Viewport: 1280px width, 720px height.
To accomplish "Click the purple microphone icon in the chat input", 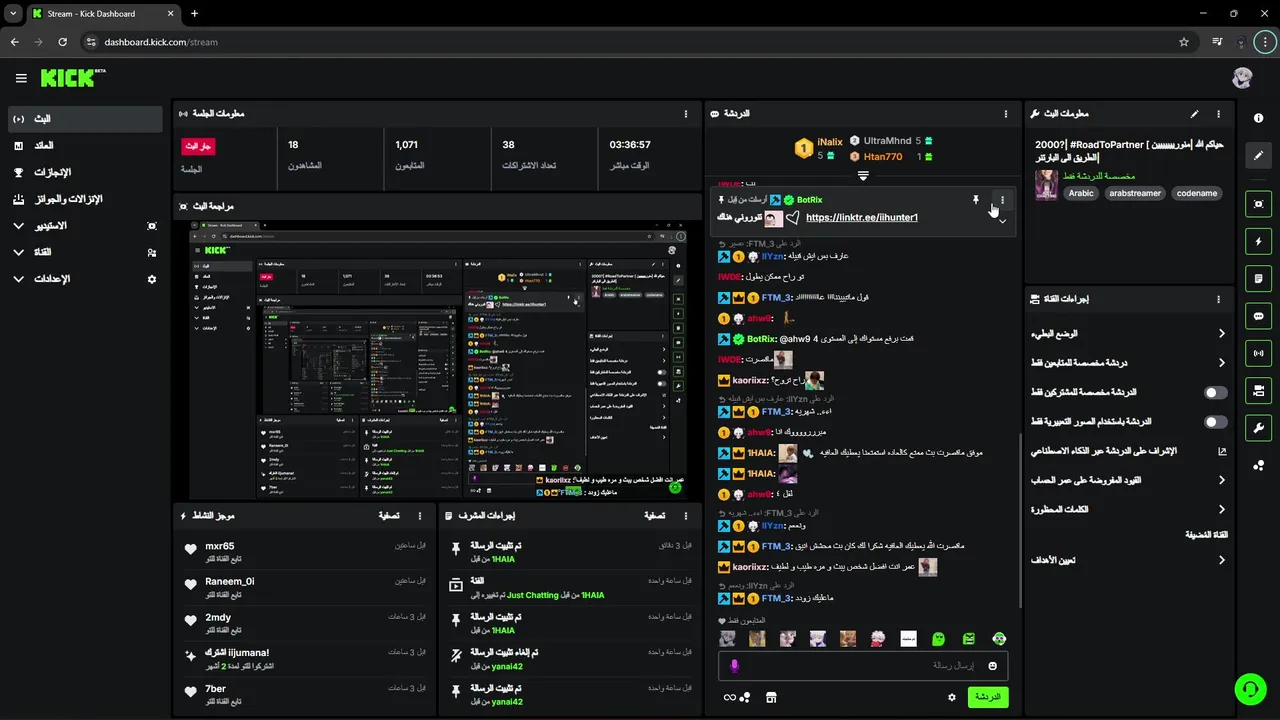I will click(734, 666).
